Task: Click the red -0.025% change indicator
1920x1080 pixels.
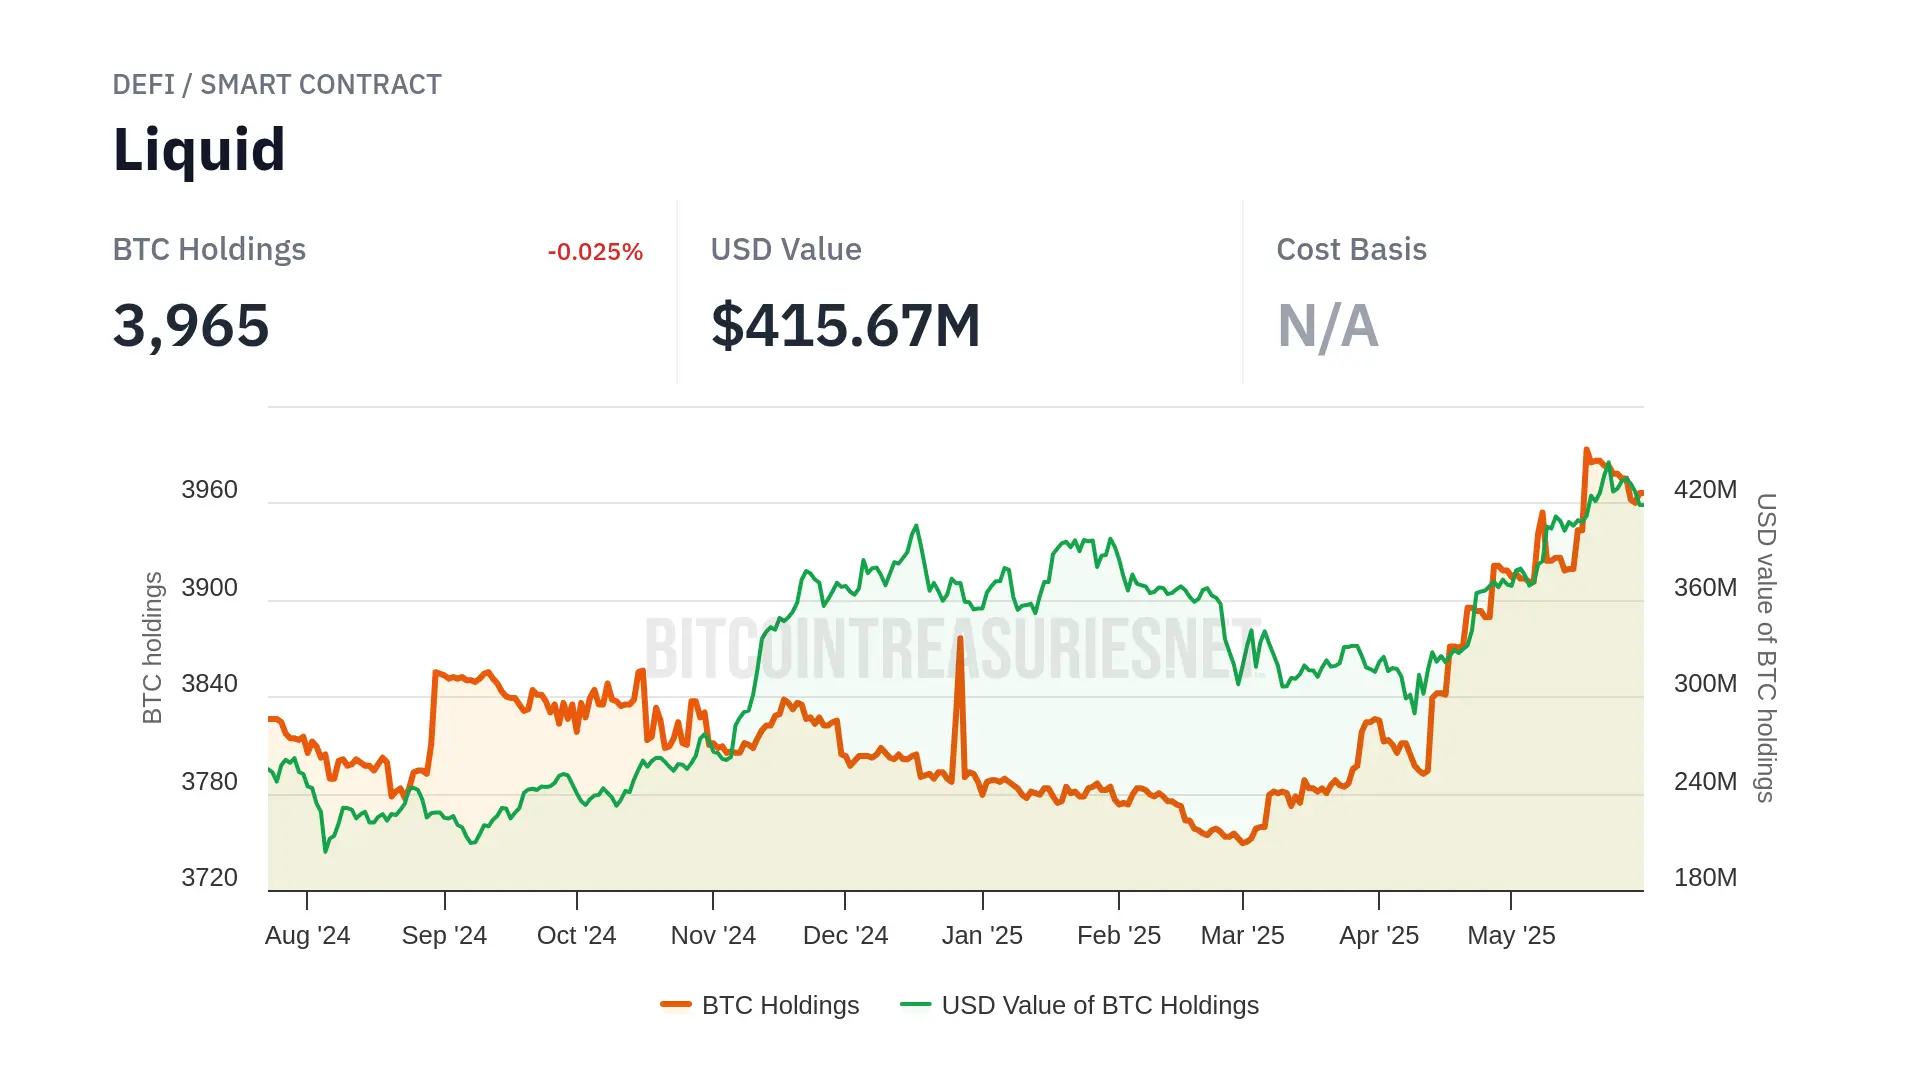Action: (x=595, y=252)
